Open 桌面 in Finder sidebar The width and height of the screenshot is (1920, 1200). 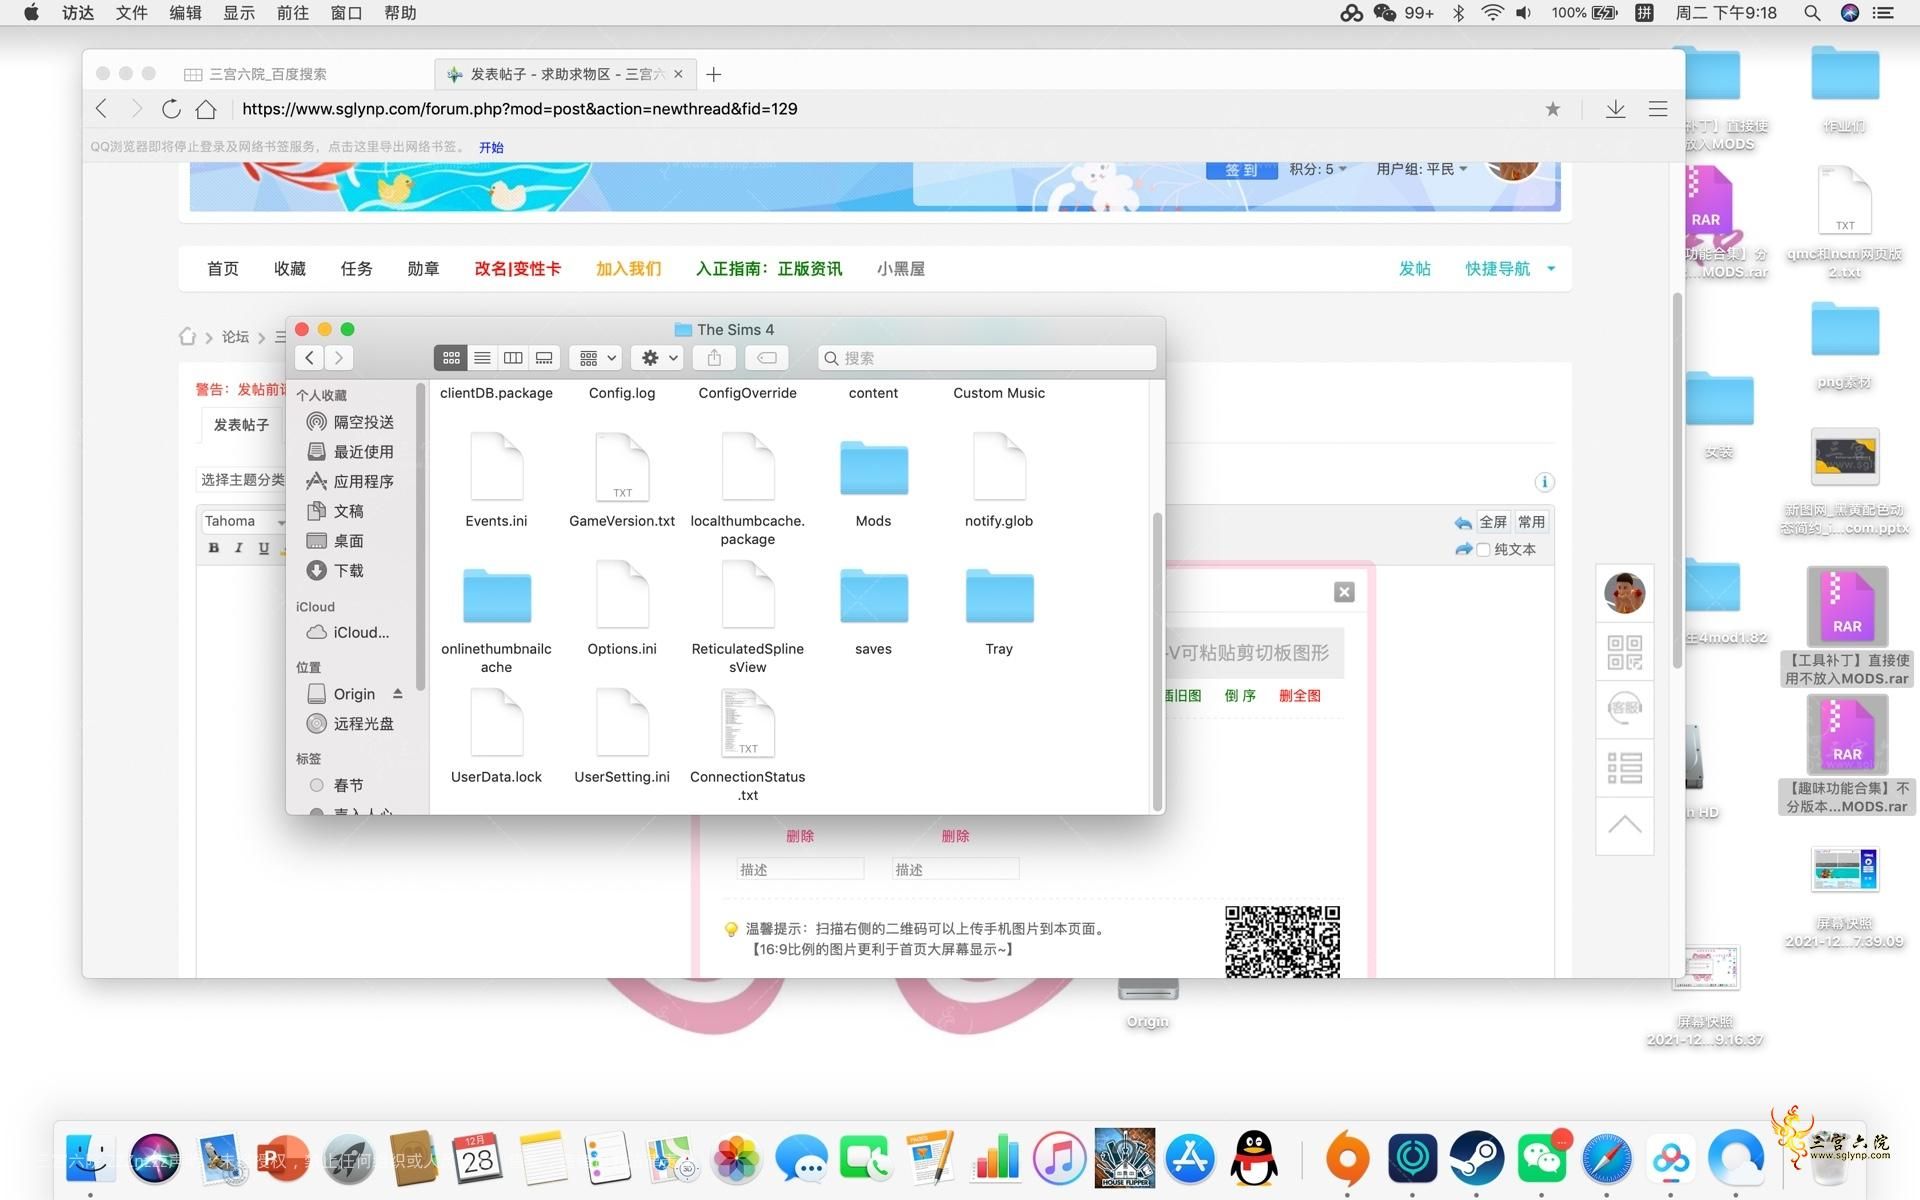[336, 541]
